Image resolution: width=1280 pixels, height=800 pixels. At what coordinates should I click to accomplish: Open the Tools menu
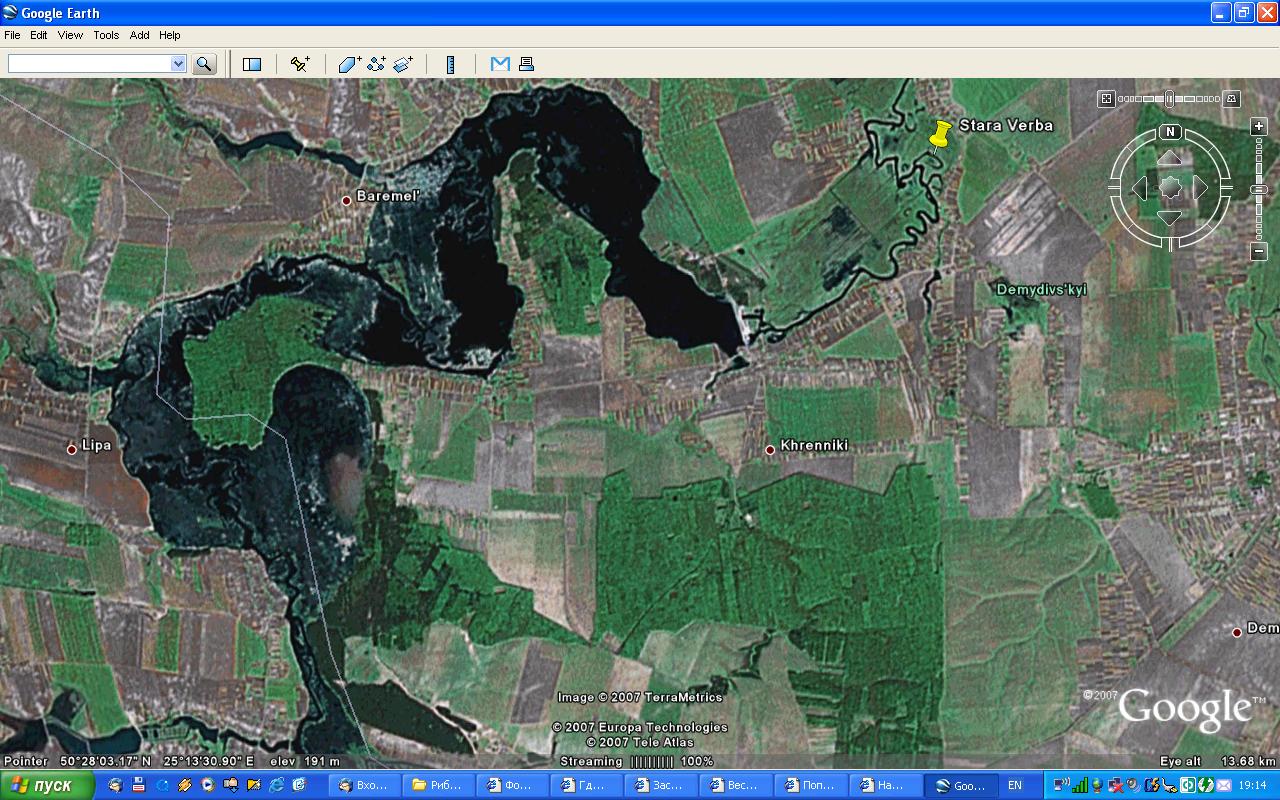[x=106, y=35]
